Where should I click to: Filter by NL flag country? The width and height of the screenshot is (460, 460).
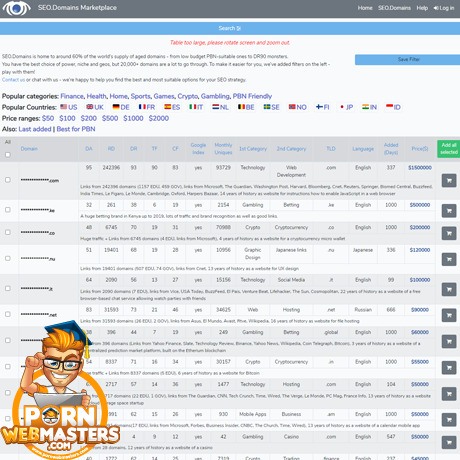tap(220, 107)
